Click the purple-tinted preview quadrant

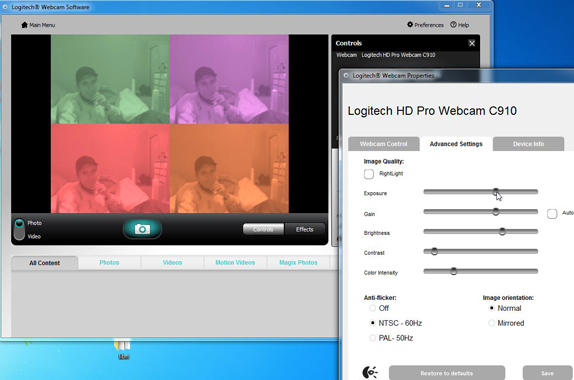(x=229, y=79)
